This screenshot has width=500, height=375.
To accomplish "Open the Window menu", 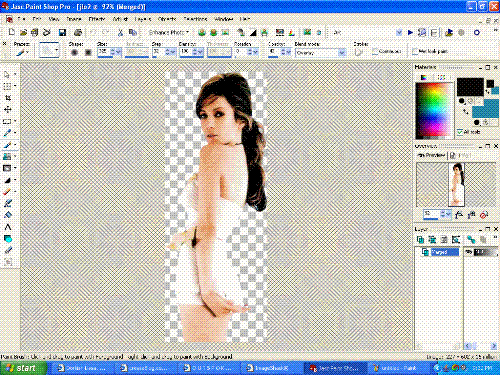I will 224,19.
